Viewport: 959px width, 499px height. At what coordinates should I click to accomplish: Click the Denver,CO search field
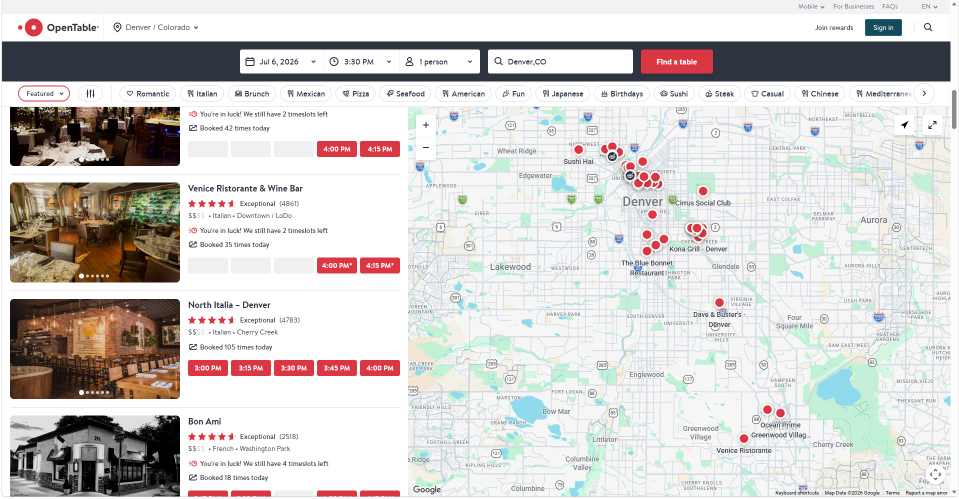pyautogui.click(x=560, y=62)
